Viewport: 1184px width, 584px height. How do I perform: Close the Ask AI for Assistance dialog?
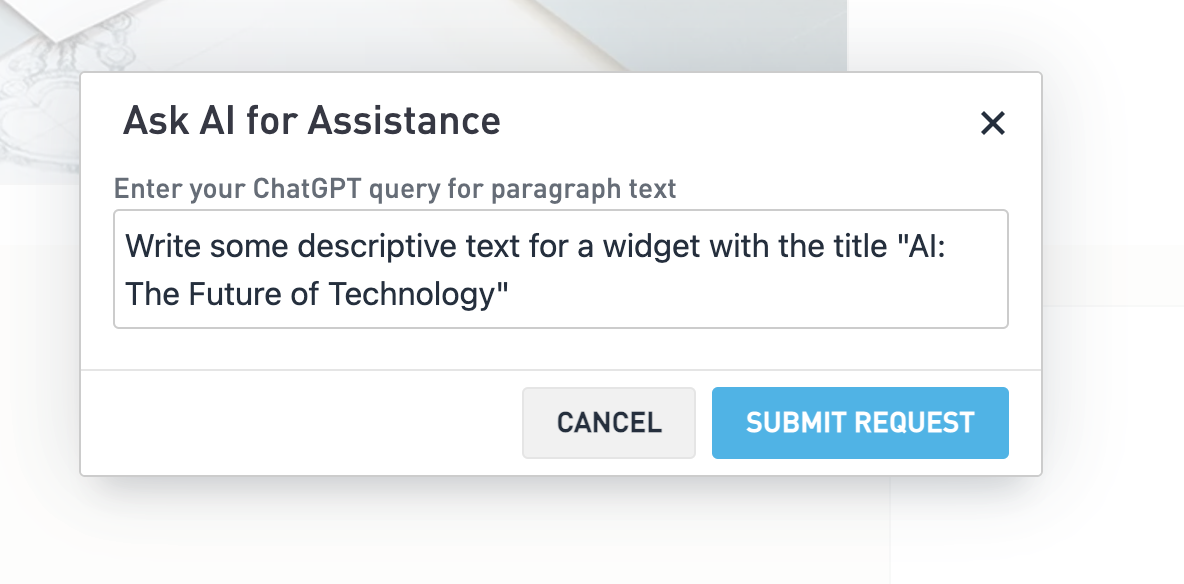(992, 124)
